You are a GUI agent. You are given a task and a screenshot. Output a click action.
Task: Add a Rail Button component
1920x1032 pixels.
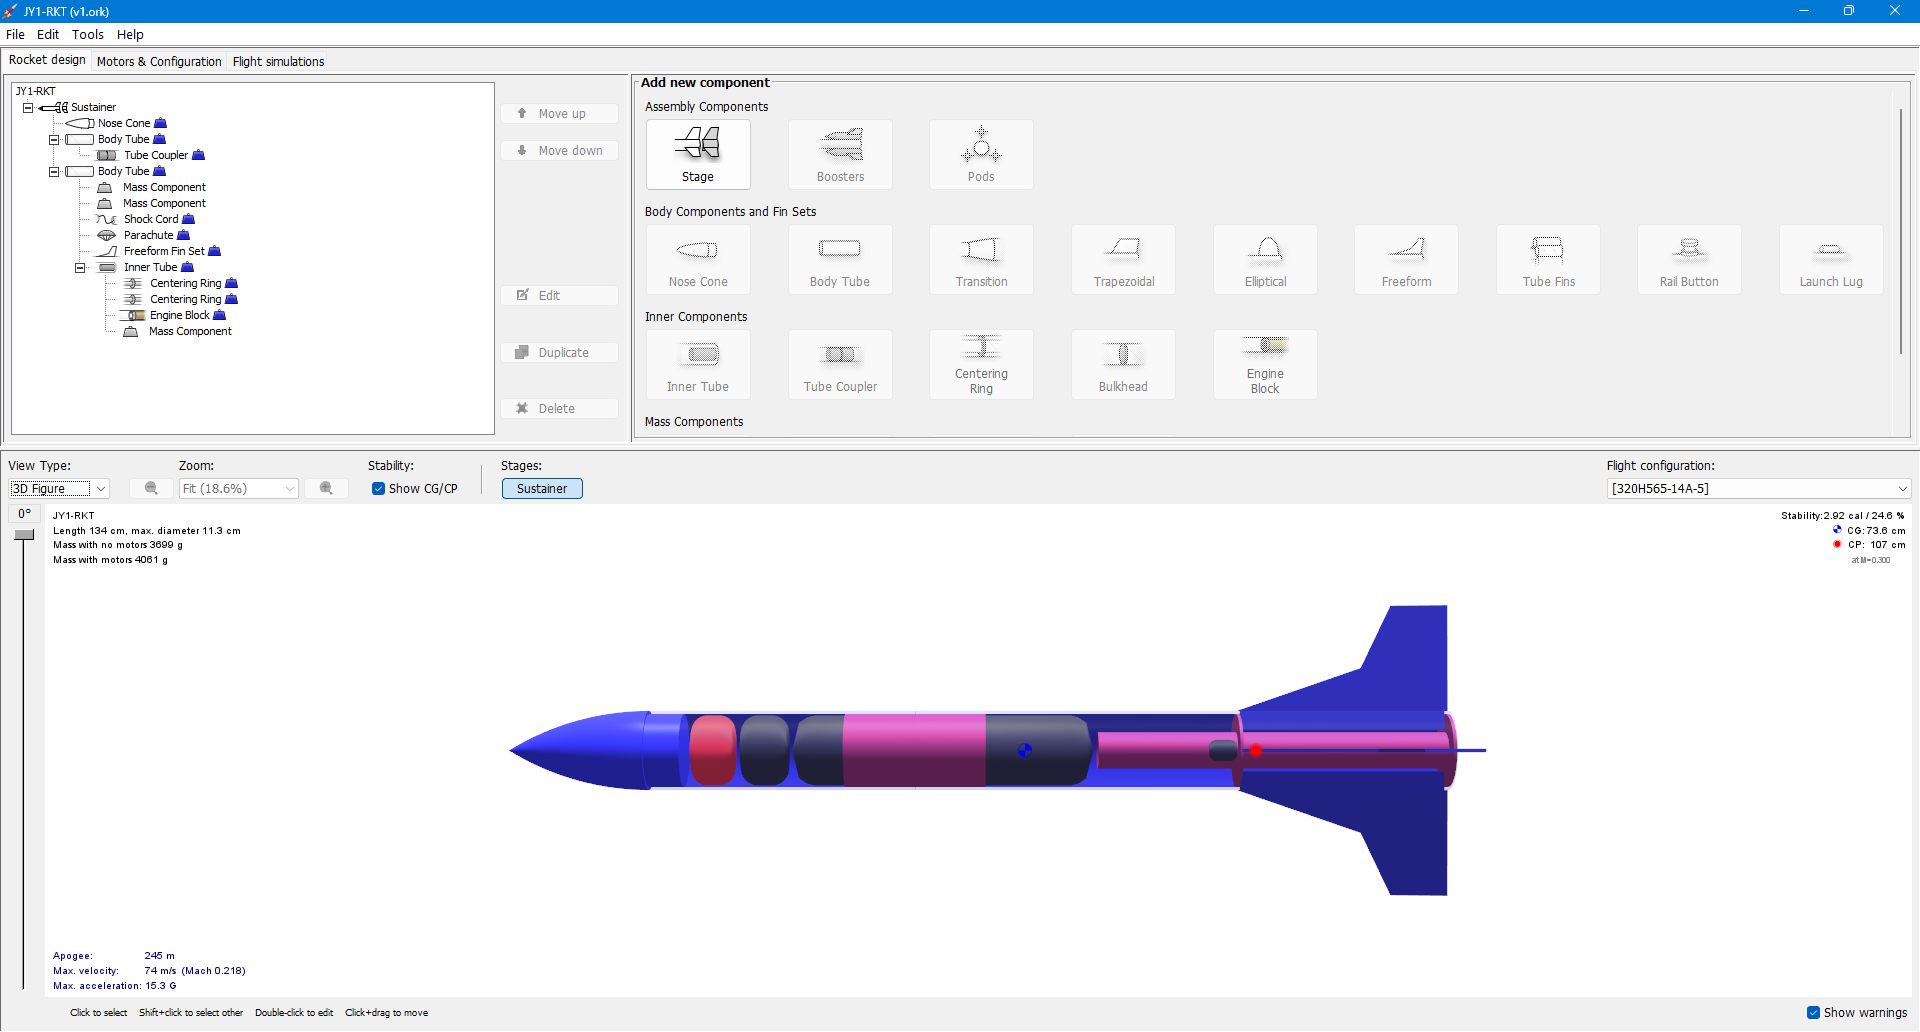point(1689,259)
